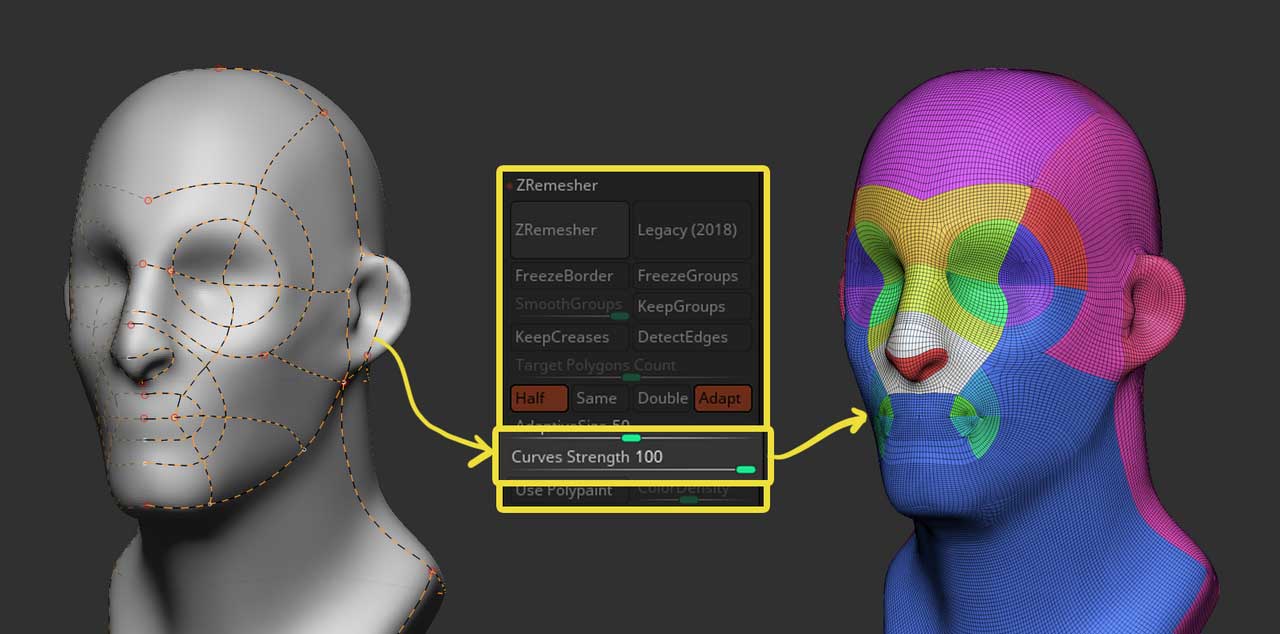The width and height of the screenshot is (1280, 634).
Task: Click the Legacy (2018) button
Action: [x=692, y=230]
